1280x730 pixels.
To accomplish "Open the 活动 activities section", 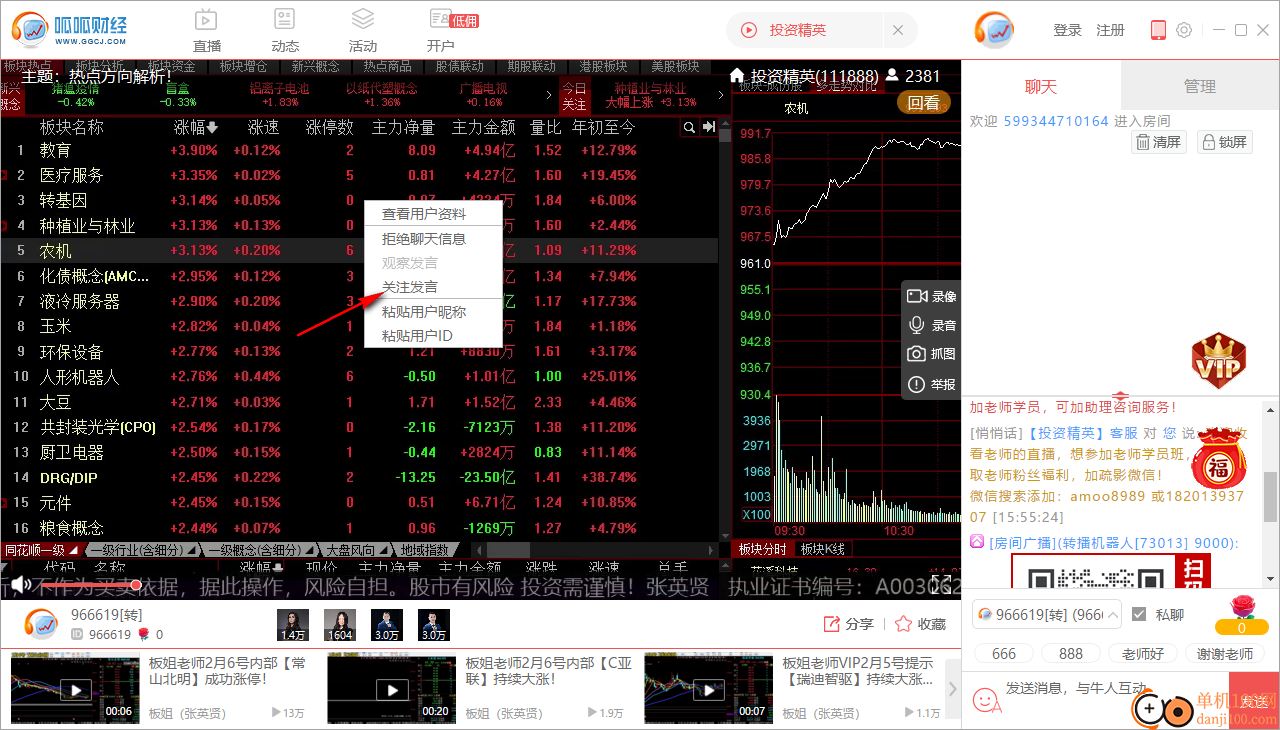I will tap(363, 30).
